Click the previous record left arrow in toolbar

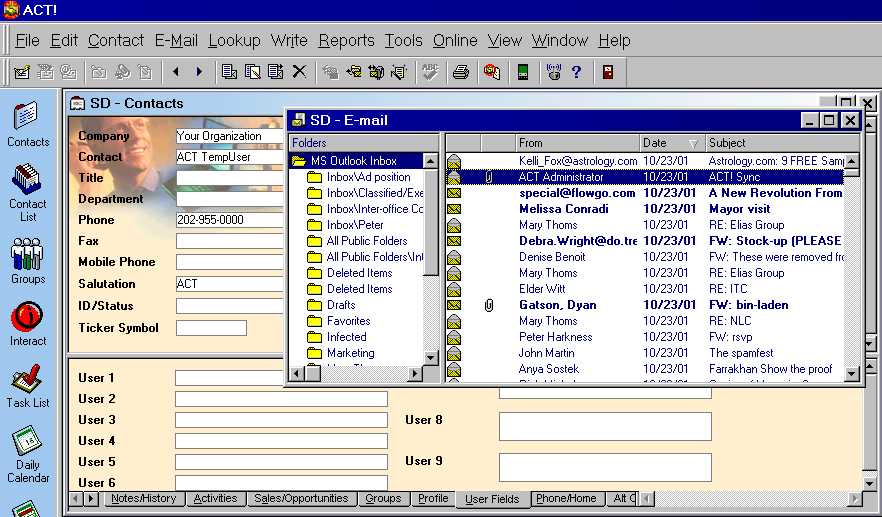(x=176, y=72)
